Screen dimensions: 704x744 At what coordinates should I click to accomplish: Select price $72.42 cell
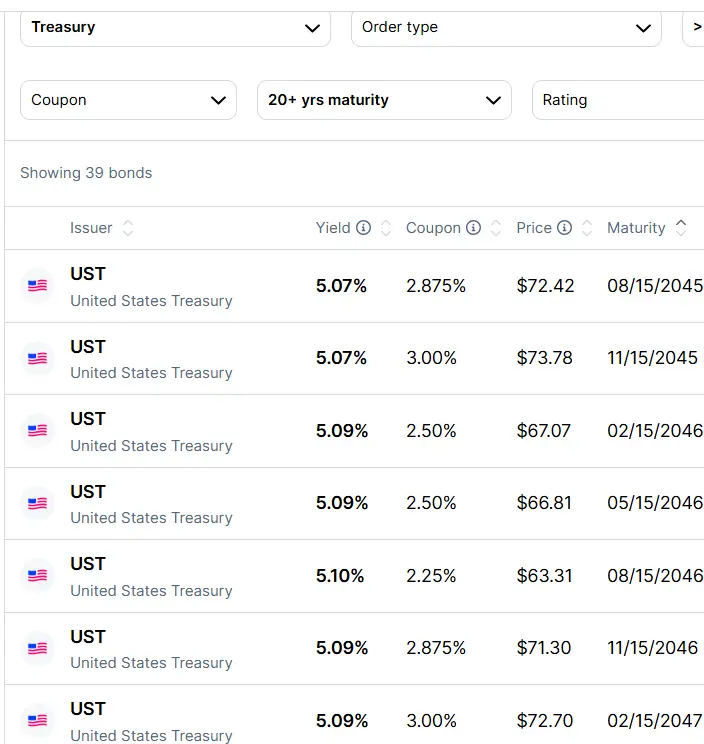[546, 286]
